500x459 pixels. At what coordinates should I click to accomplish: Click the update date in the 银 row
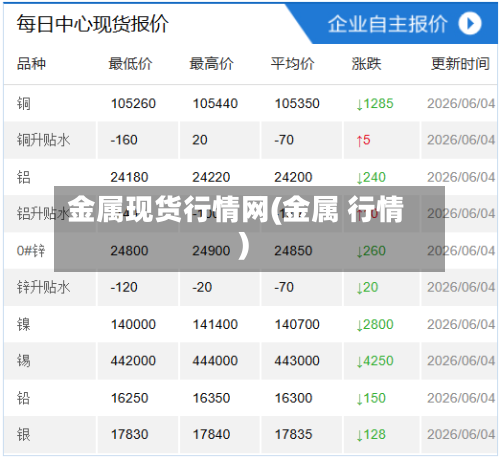pyautogui.click(x=461, y=434)
